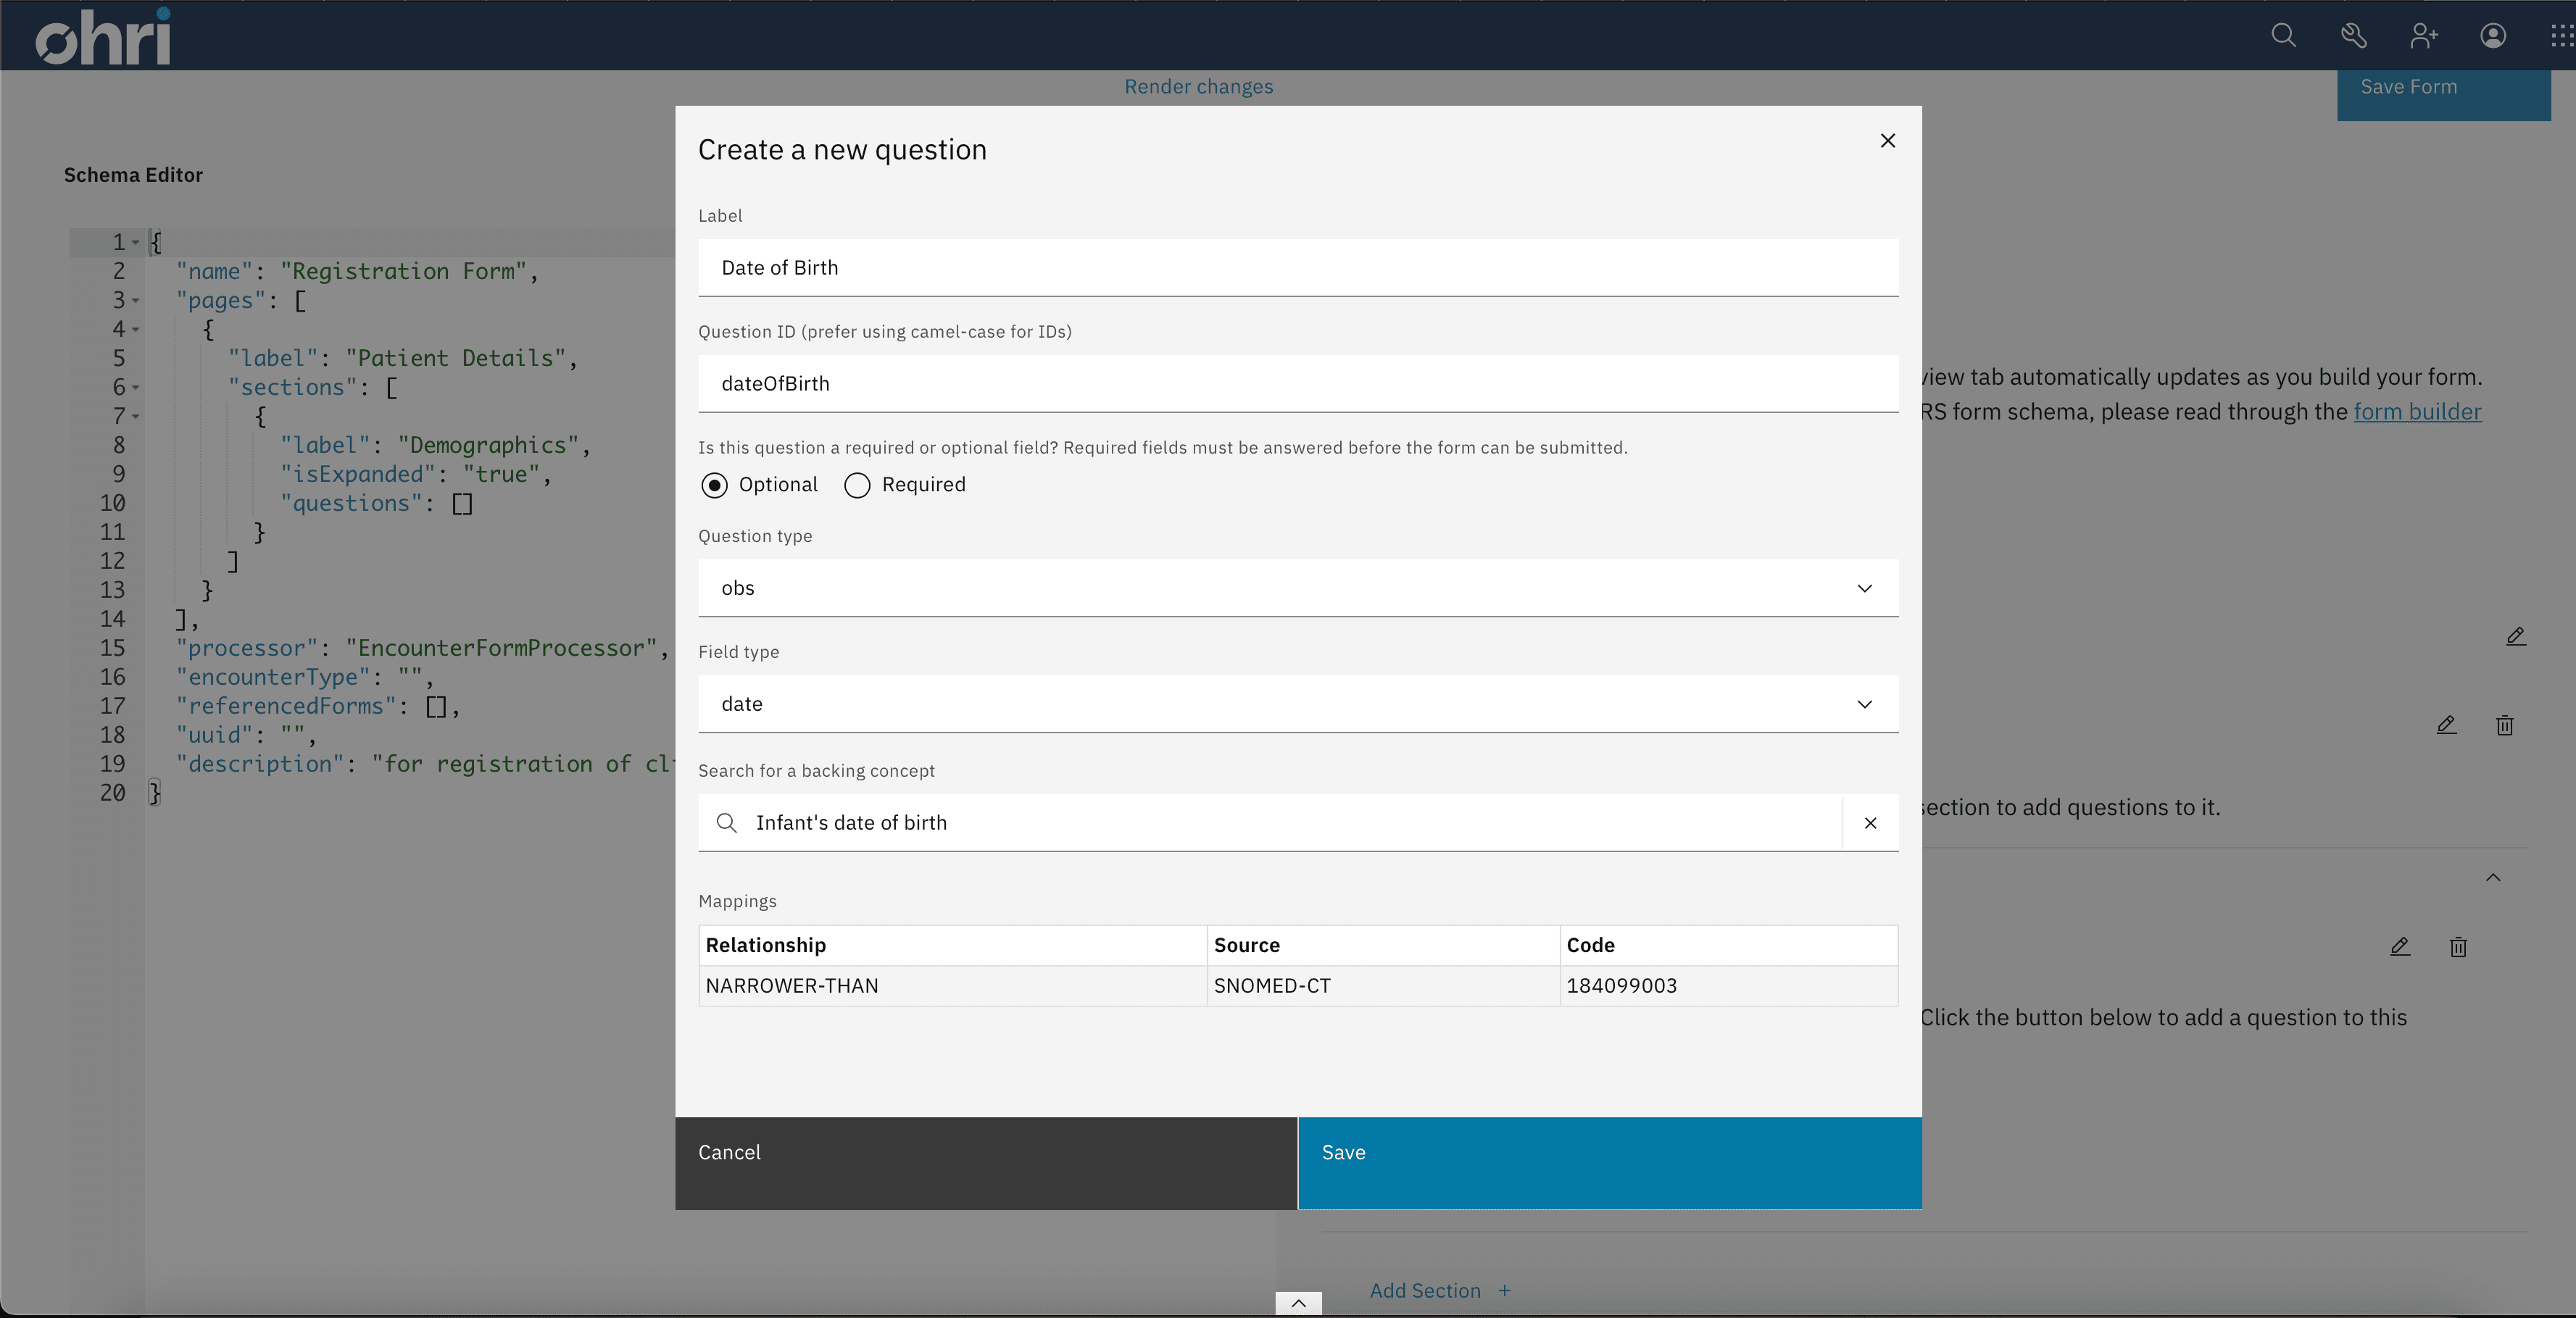The width and height of the screenshot is (2576, 1318).
Task: Open the implementer tools wrench icon
Action: pyautogui.click(x=2353, y=36)
